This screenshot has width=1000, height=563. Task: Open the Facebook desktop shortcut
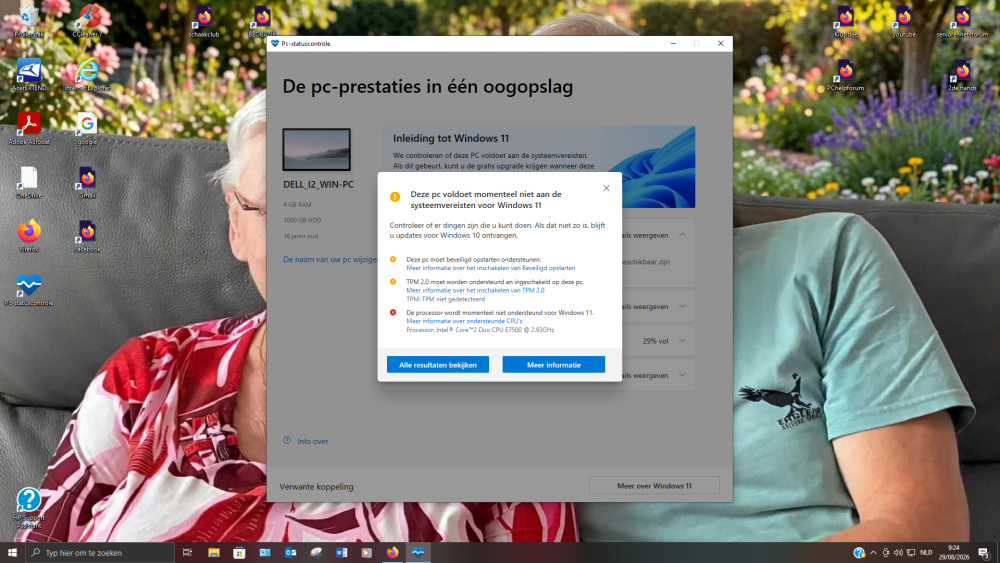[x=87, y=236]
